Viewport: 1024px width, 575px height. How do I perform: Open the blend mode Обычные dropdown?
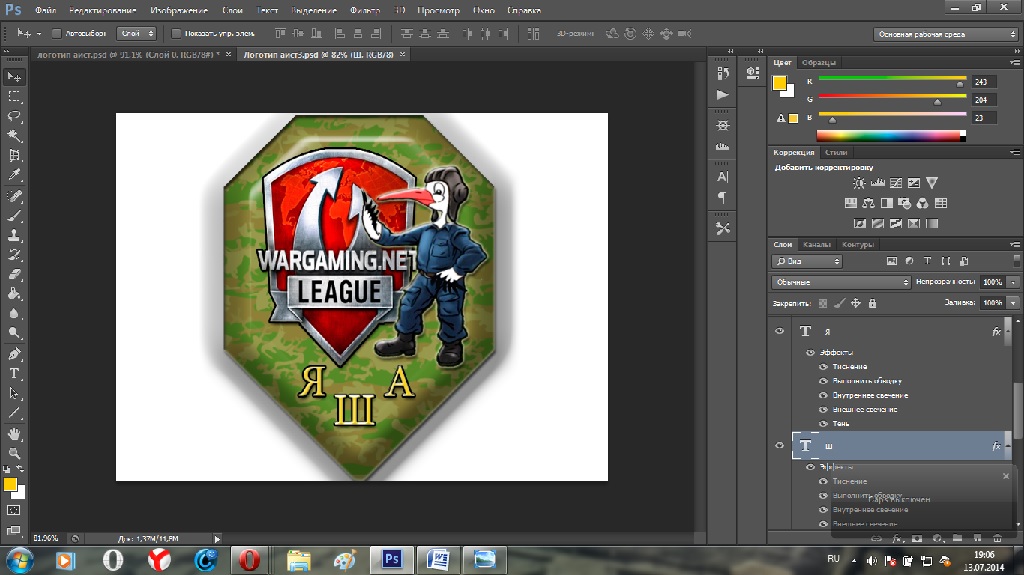841,282
